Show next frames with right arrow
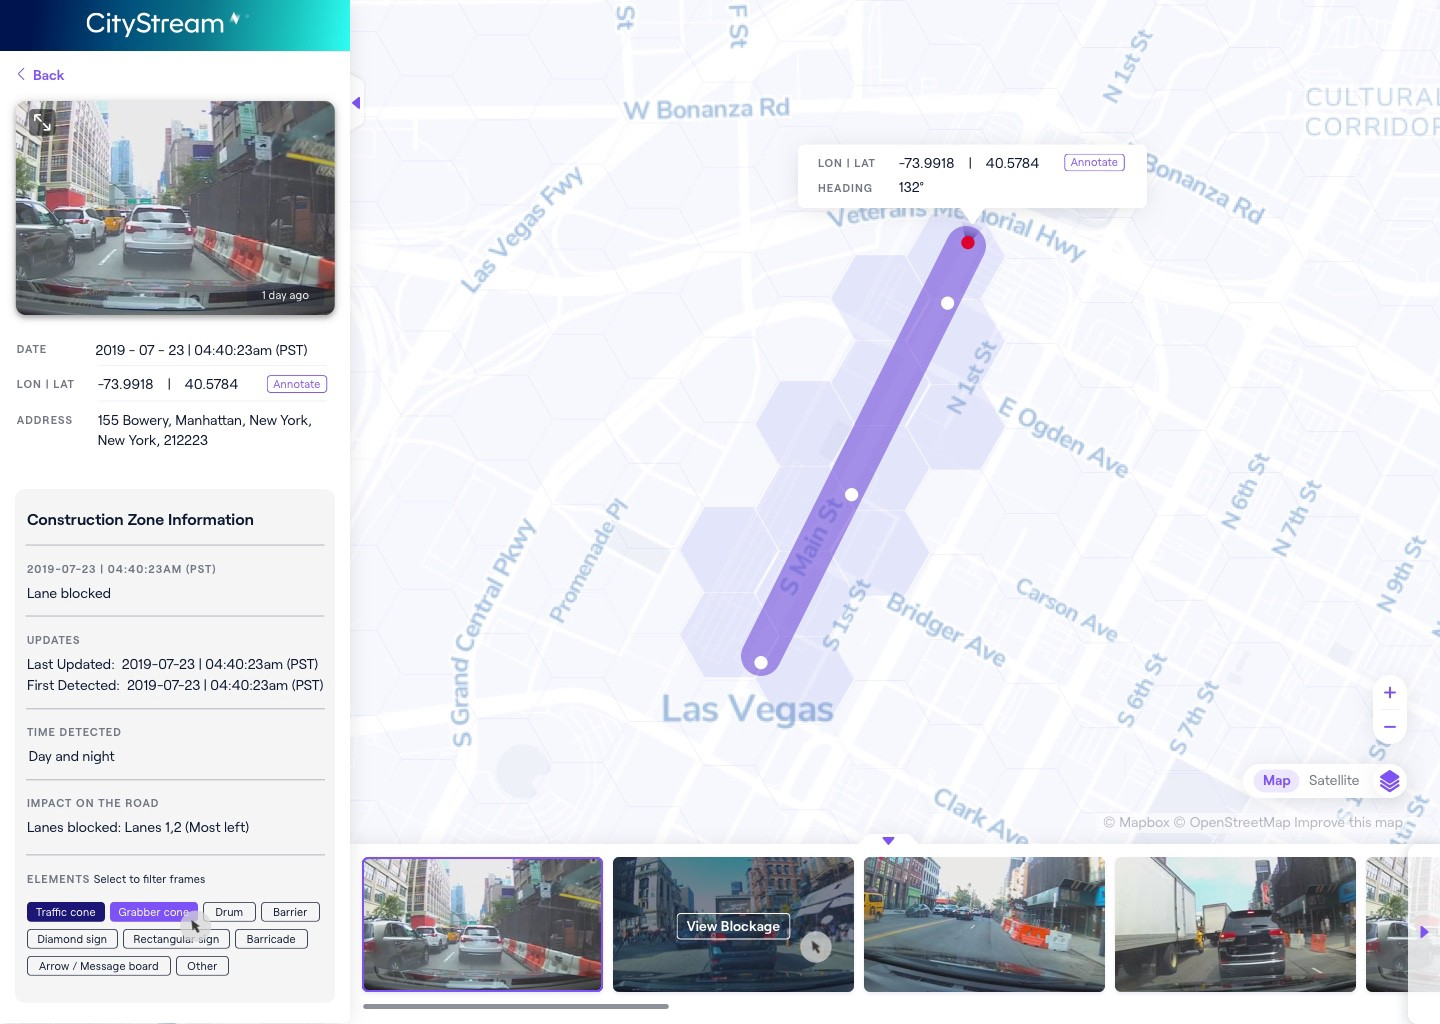 coord(1424,931)
